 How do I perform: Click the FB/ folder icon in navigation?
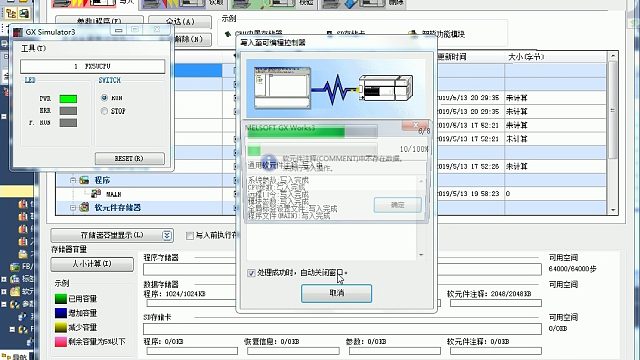pyautogui.click(x=15, y=267)
